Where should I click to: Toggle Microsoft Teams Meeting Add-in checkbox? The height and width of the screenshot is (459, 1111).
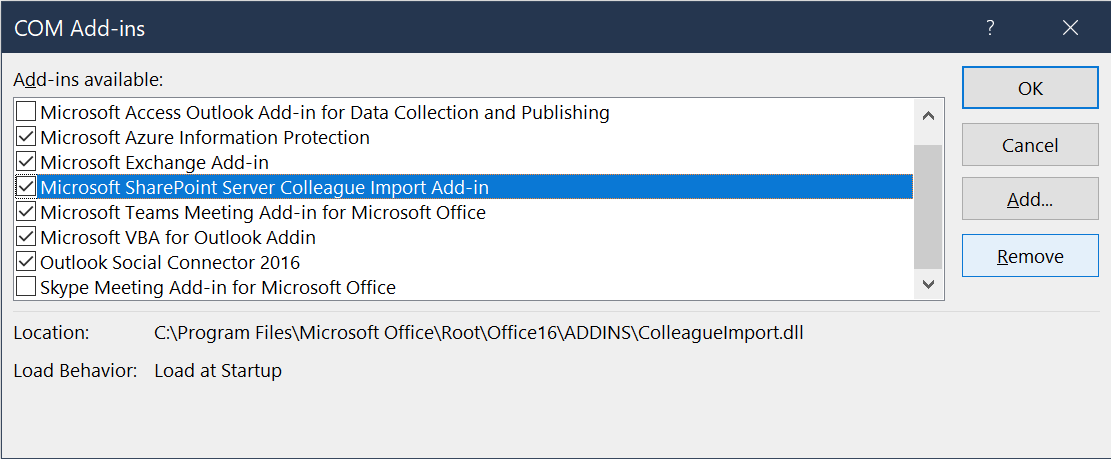(27, 212)
